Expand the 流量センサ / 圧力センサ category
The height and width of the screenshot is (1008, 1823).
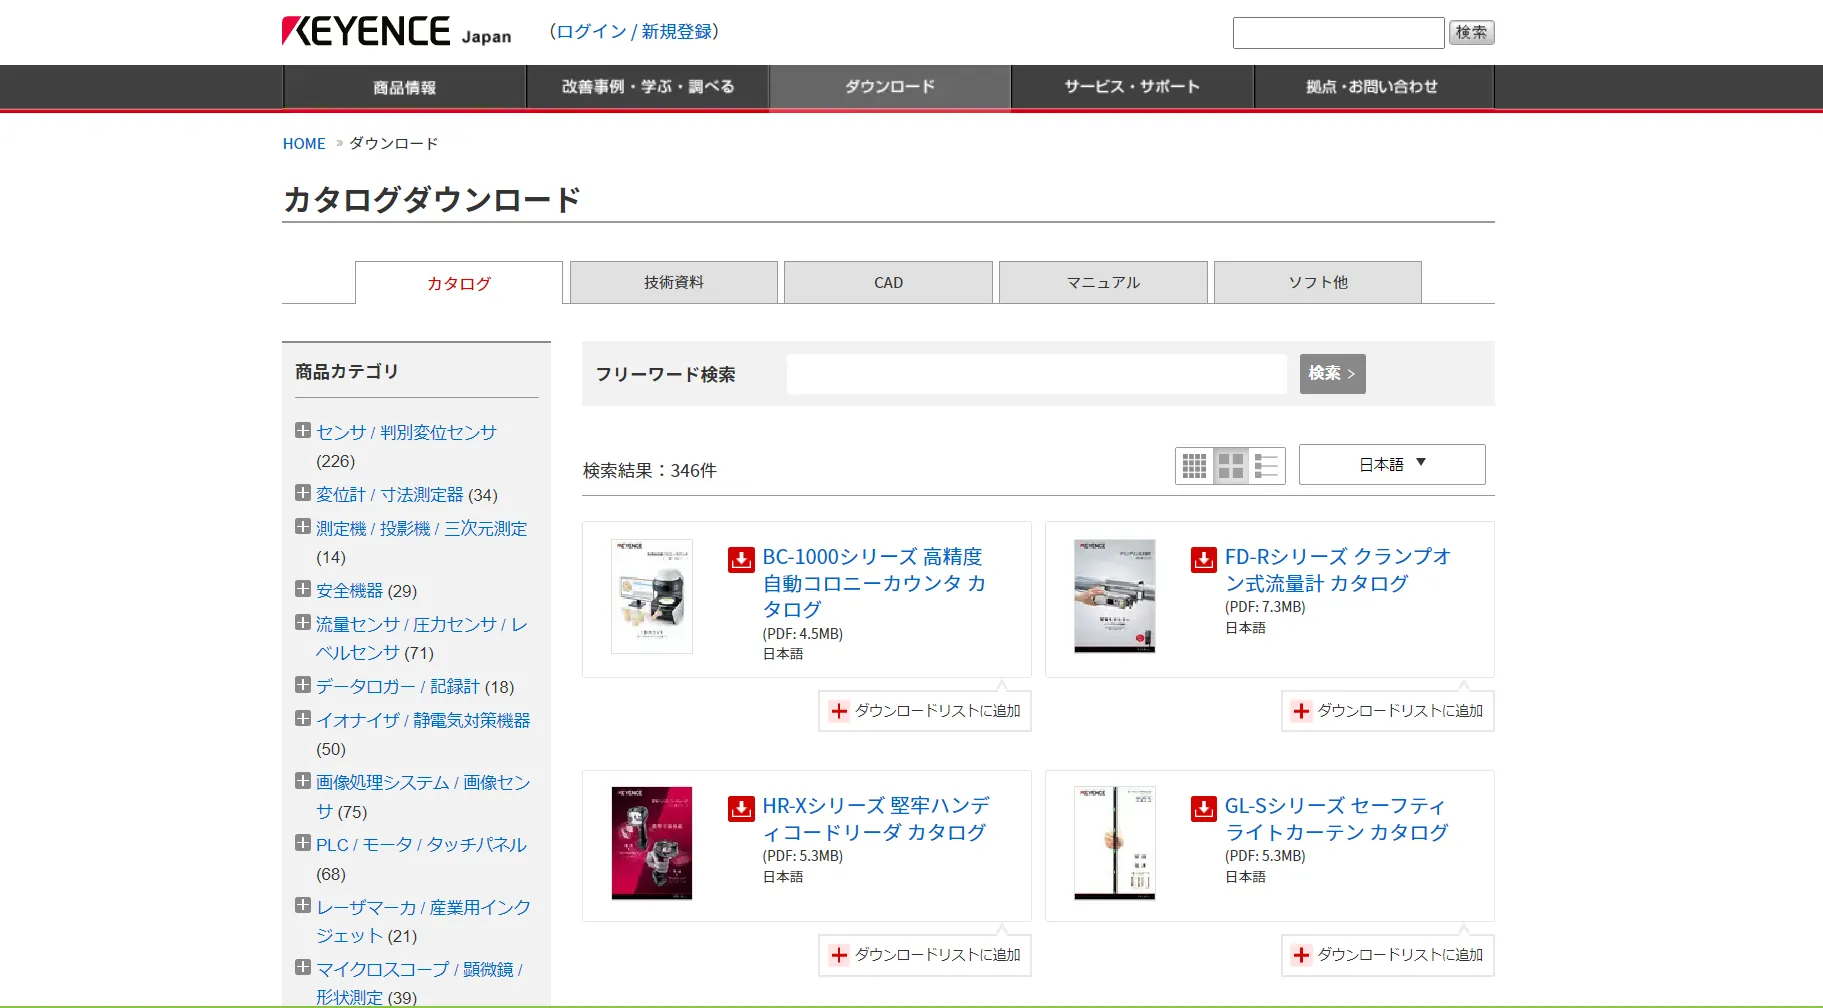303,623
